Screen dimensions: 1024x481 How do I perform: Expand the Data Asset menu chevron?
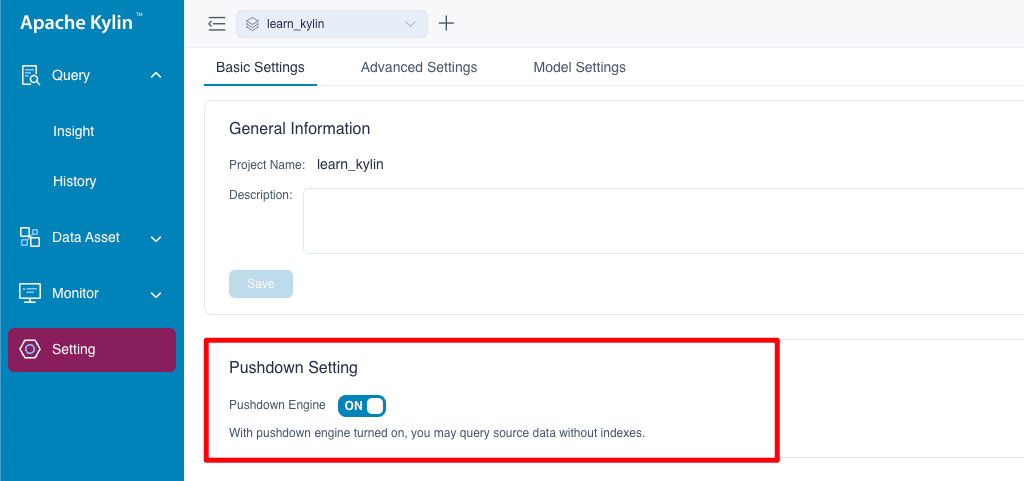[x=156, y=238]
